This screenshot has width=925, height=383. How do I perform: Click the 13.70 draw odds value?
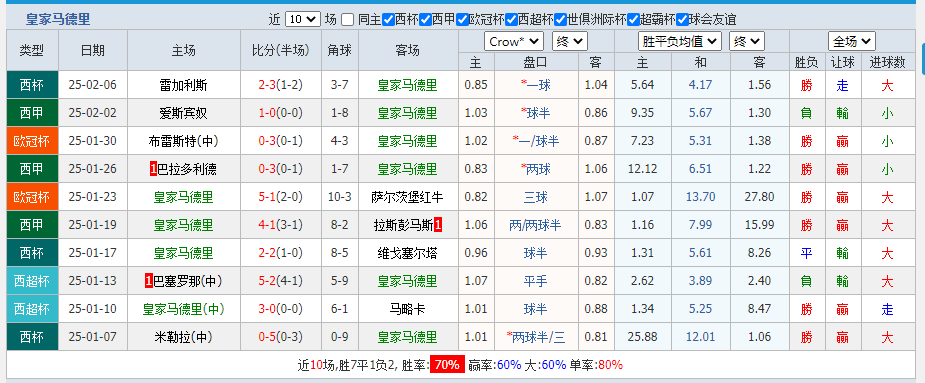701,197
